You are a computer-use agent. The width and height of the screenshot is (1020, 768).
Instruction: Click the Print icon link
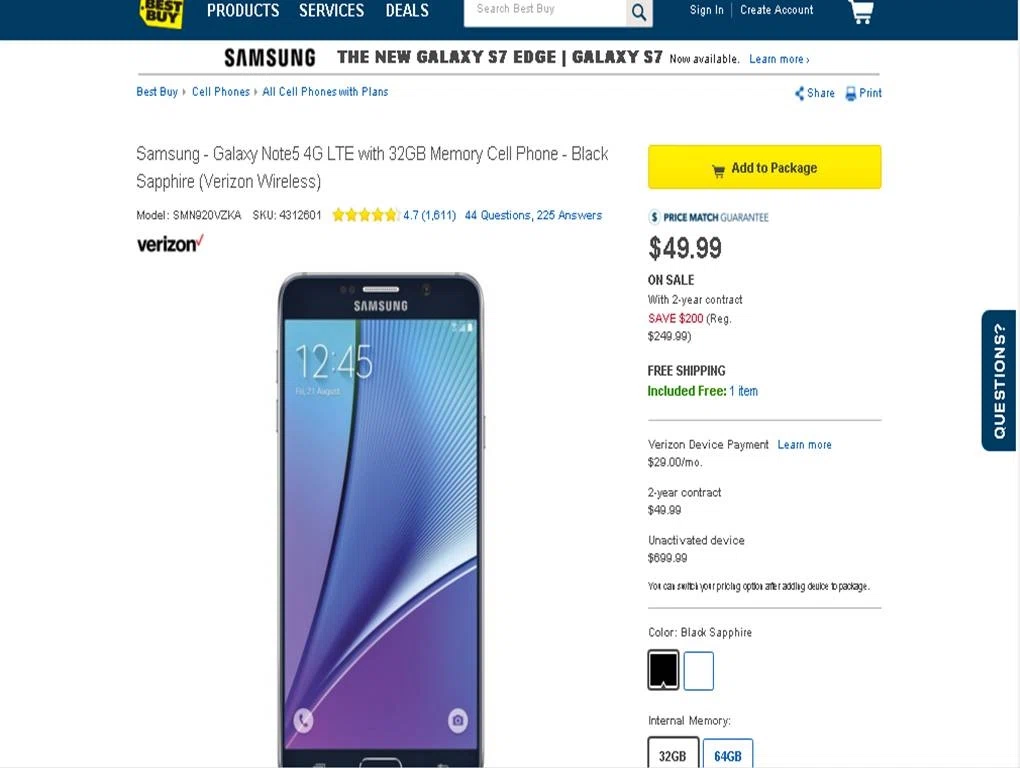coord(863,93)
